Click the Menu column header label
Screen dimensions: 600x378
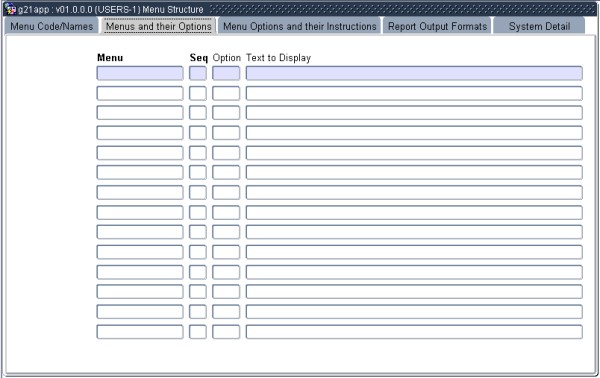tap(110, 58)
